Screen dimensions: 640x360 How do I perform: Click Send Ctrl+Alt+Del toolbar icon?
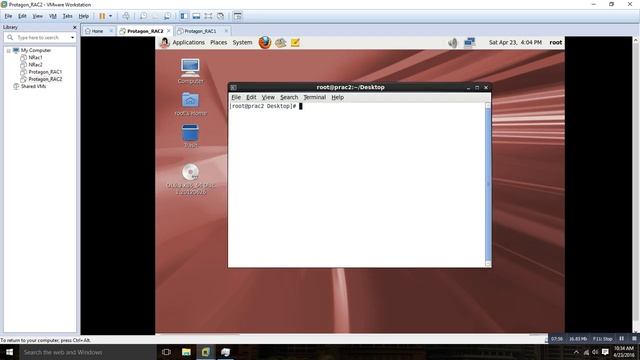coord(126,16)
